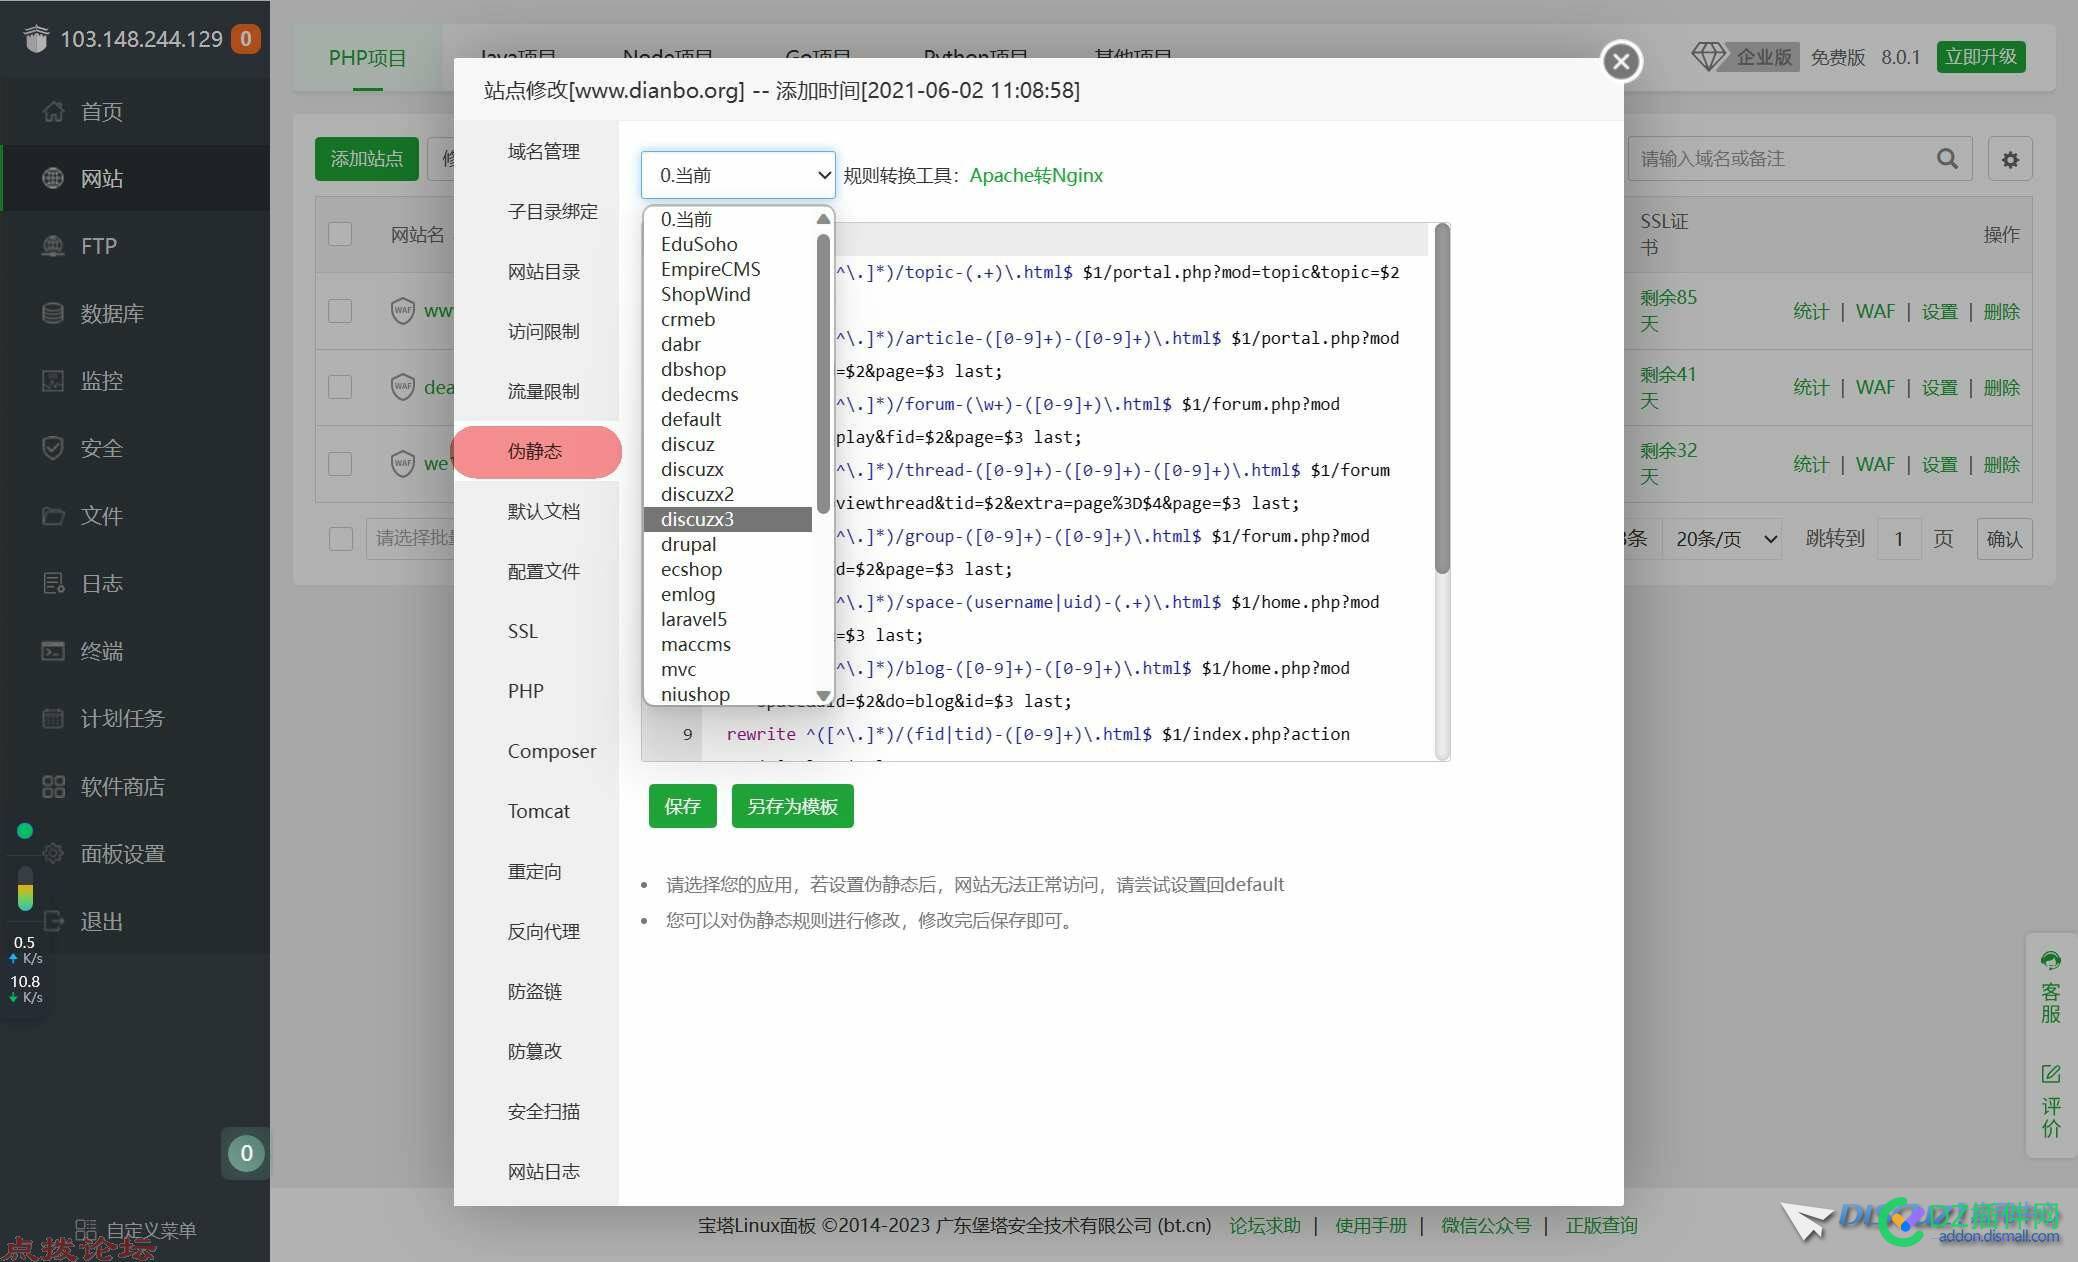The height and width of the screenshot is (1262, 2078).
Task: Click the dropdown list scroll-down arrow
Action: 823,695
